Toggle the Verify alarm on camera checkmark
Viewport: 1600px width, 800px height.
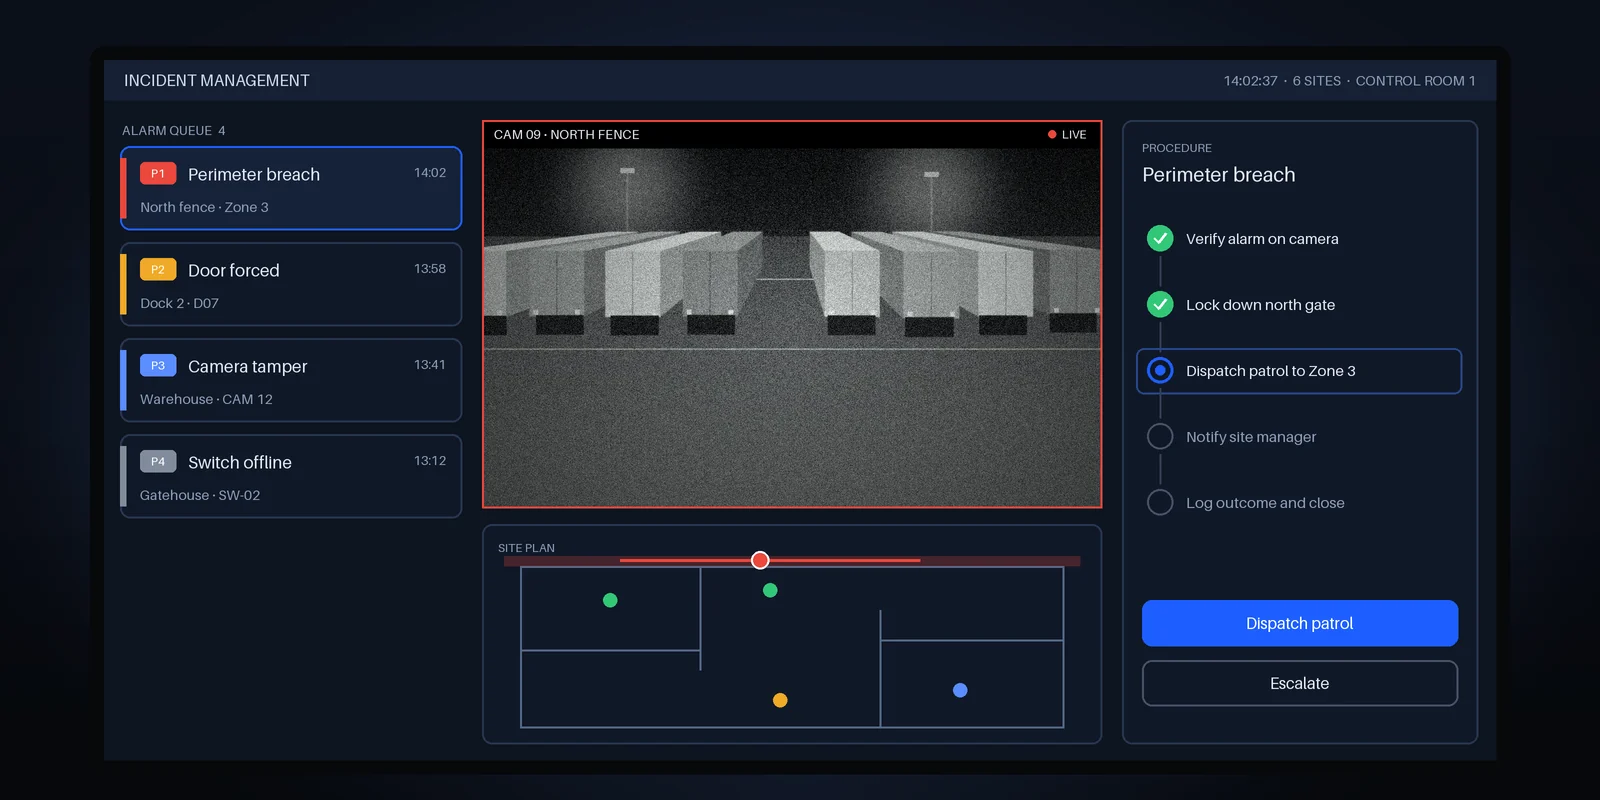tap(1160, 238)
